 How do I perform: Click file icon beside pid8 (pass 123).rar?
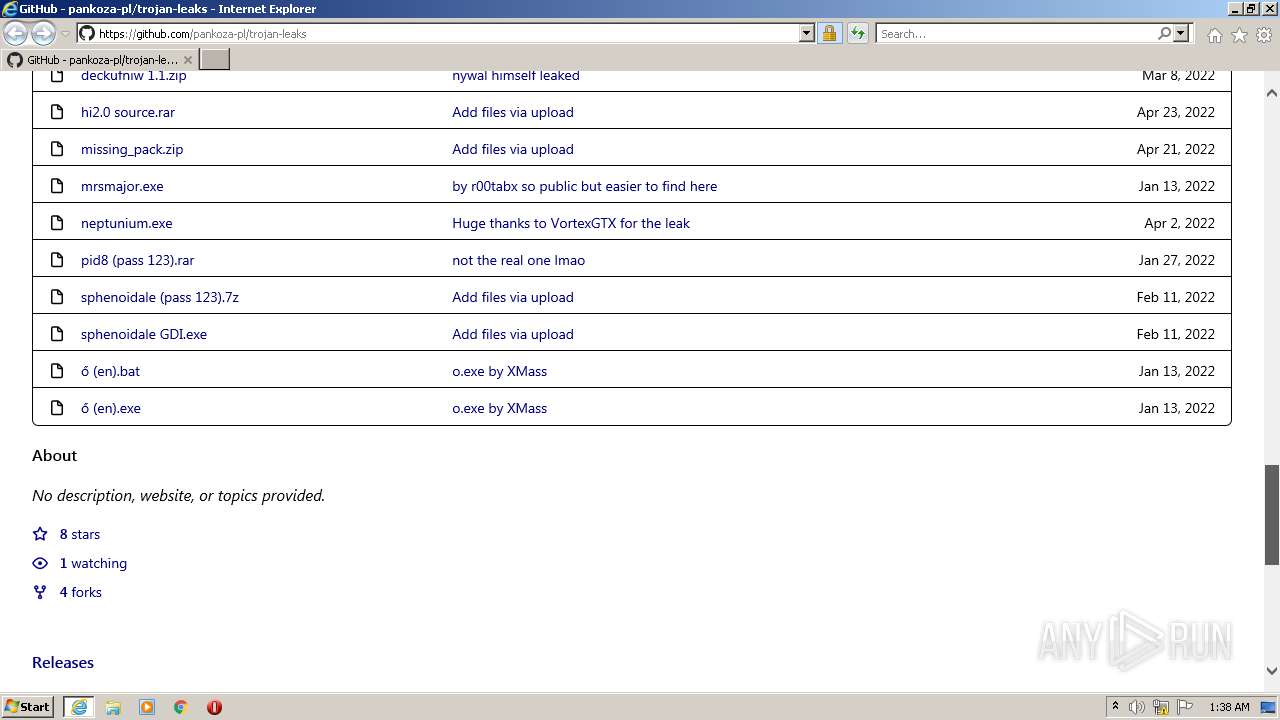click(58, 260)
